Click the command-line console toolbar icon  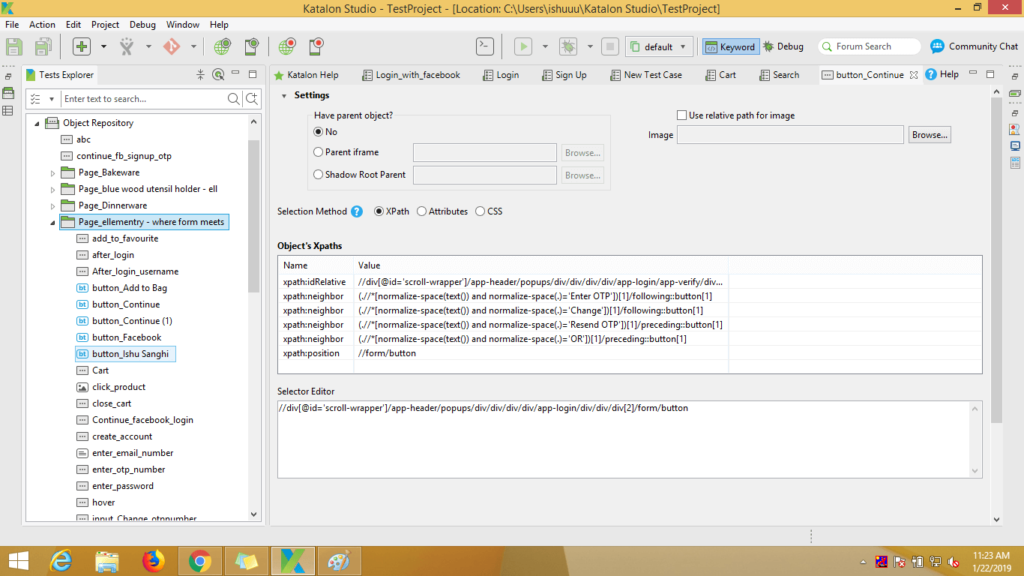pyautogui.click(x=485, y=46)
